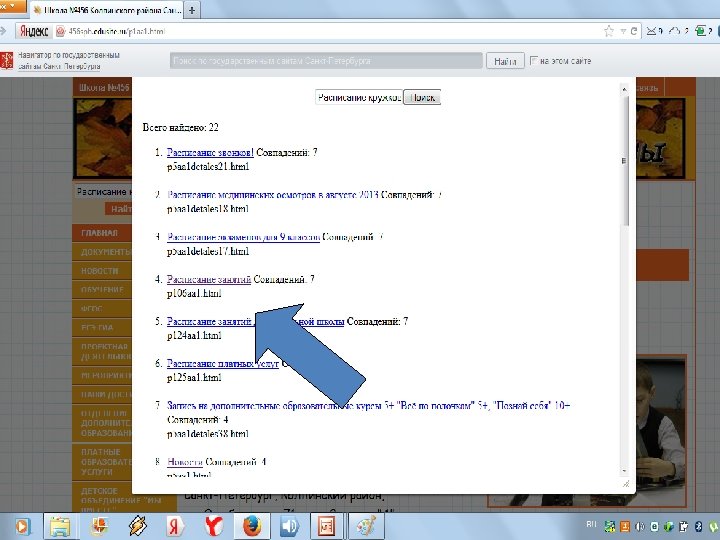
Task: Click the Школа №456 site header title
Action: [x=104, y=87]
